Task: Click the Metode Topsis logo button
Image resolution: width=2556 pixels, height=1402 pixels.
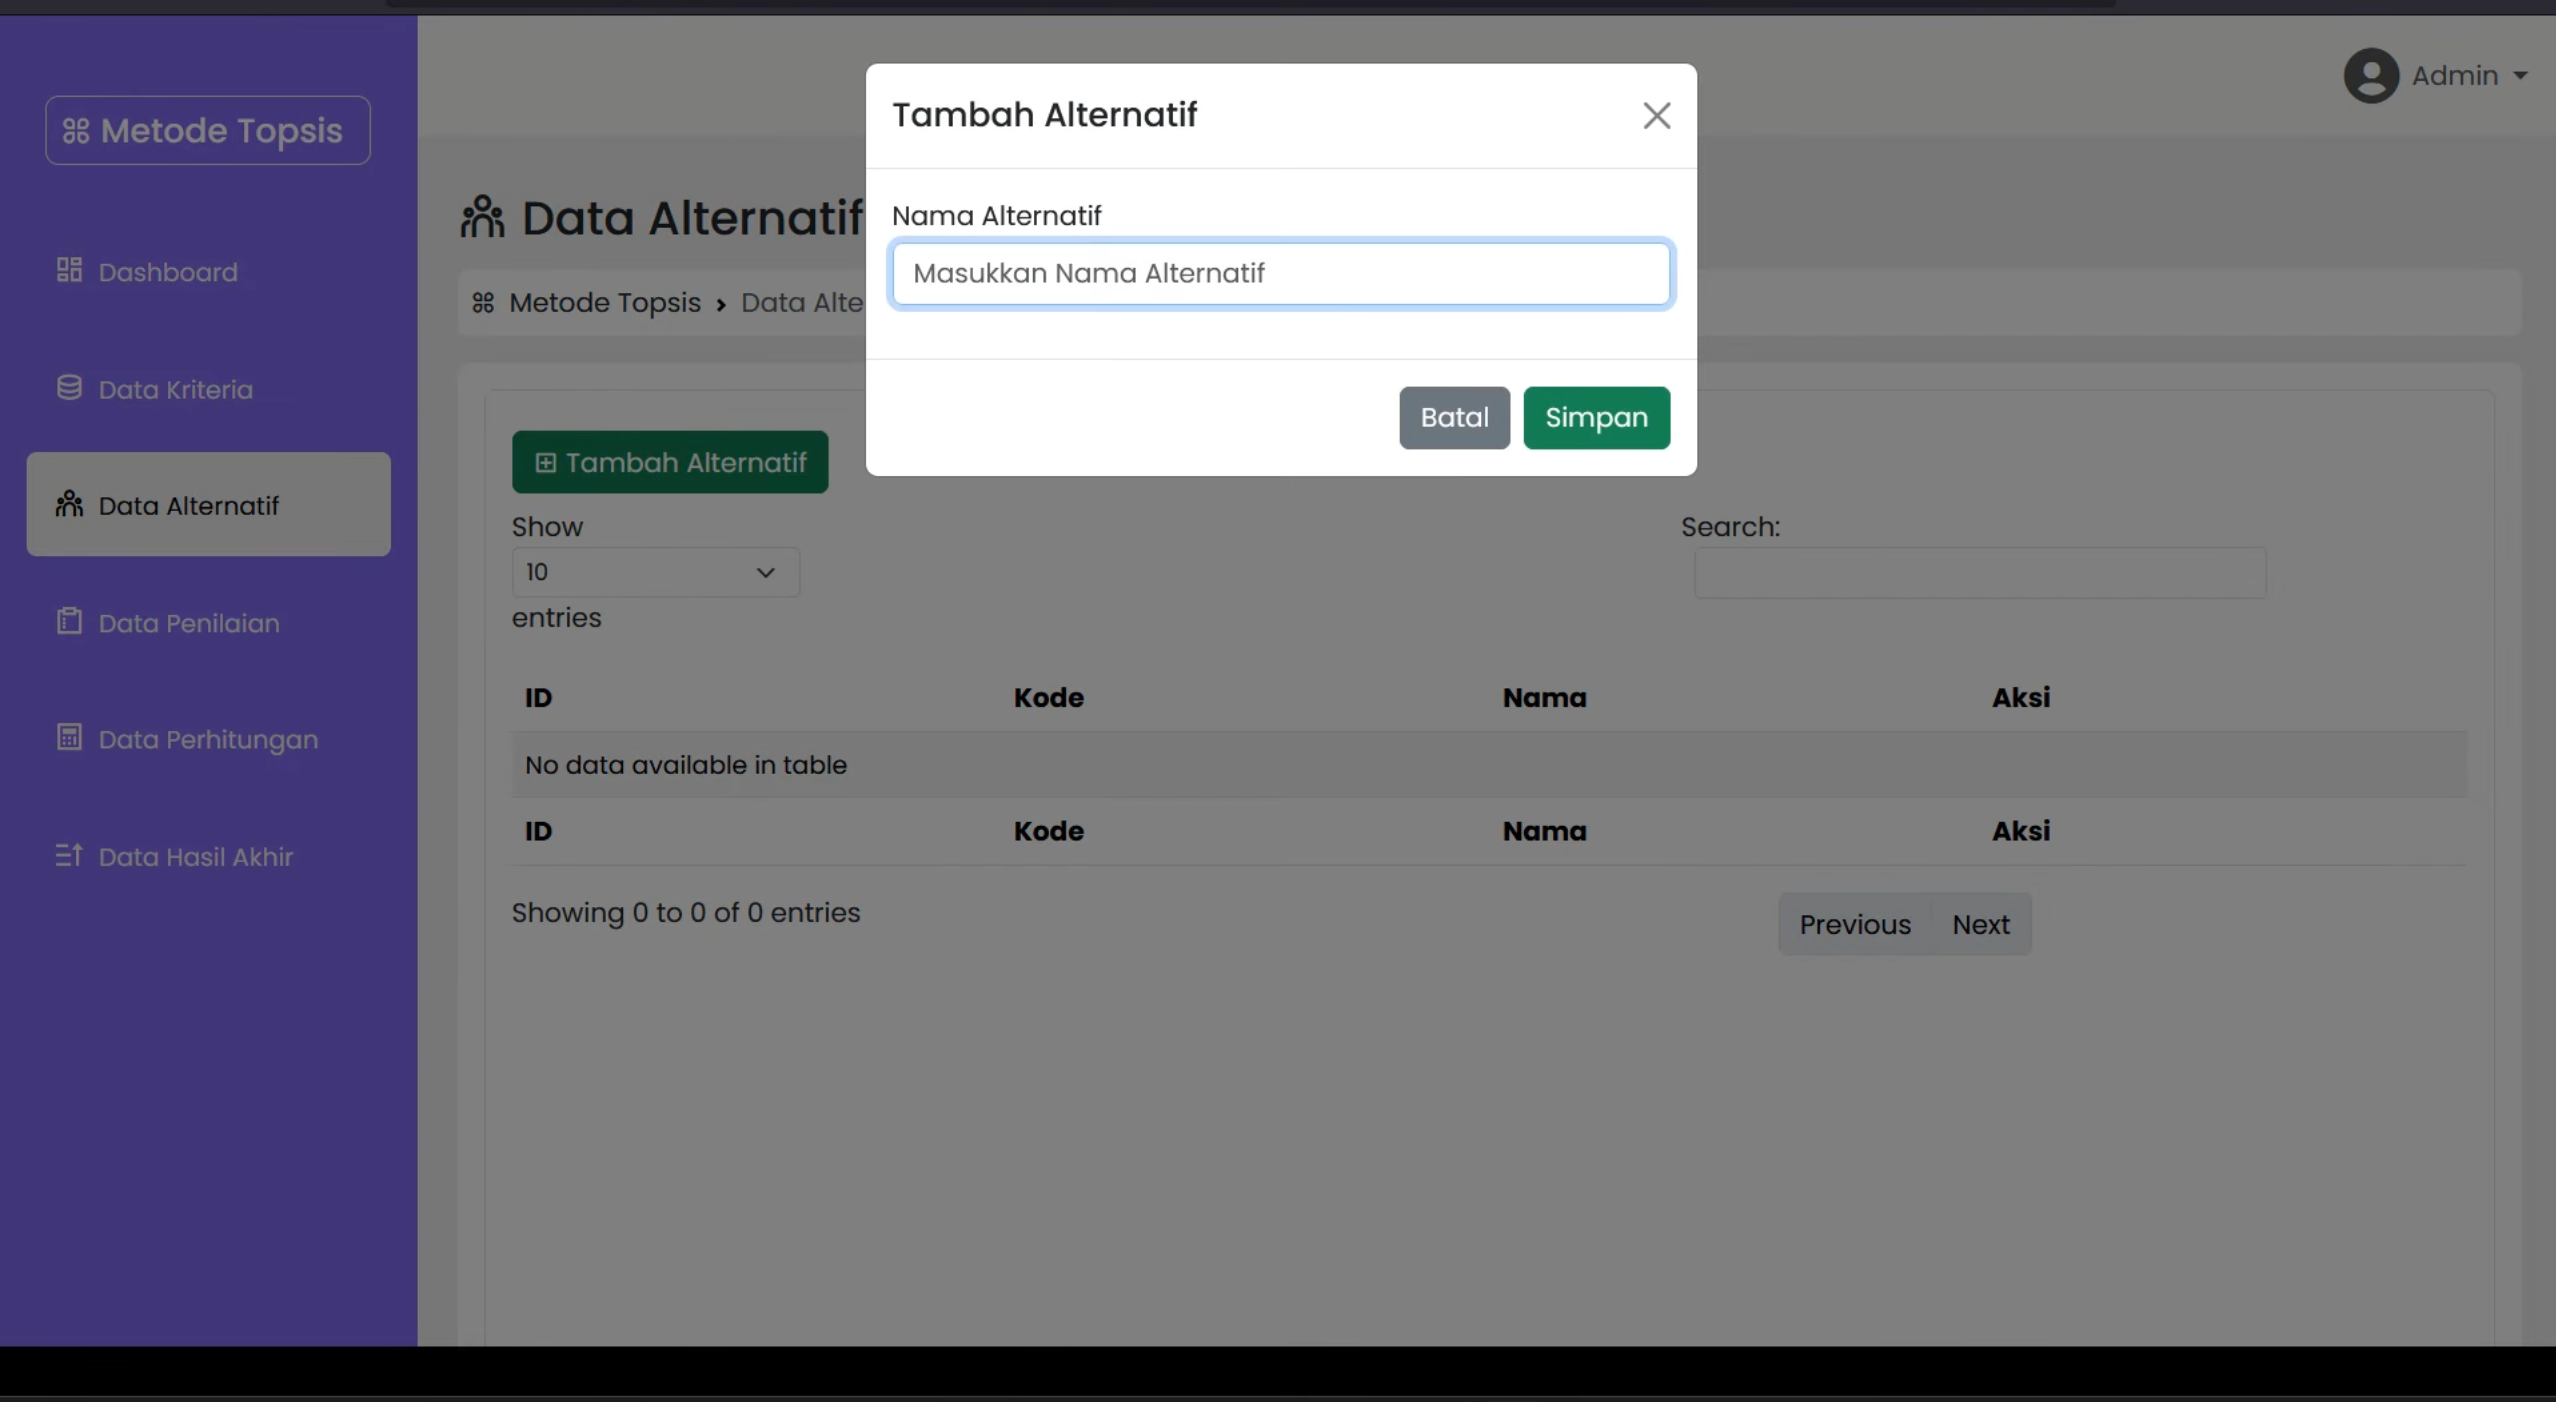Action: (x=208, y=130)
